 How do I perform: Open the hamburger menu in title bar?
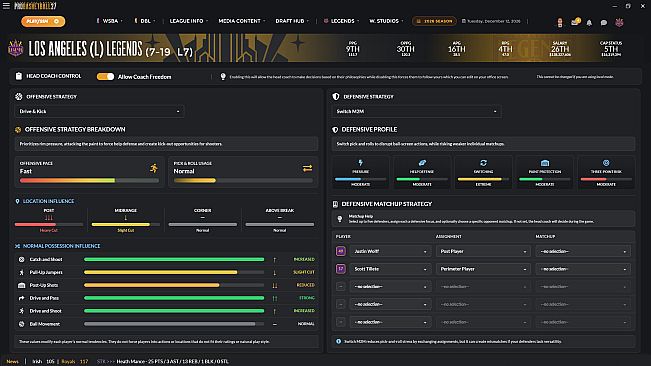(6, 6)
